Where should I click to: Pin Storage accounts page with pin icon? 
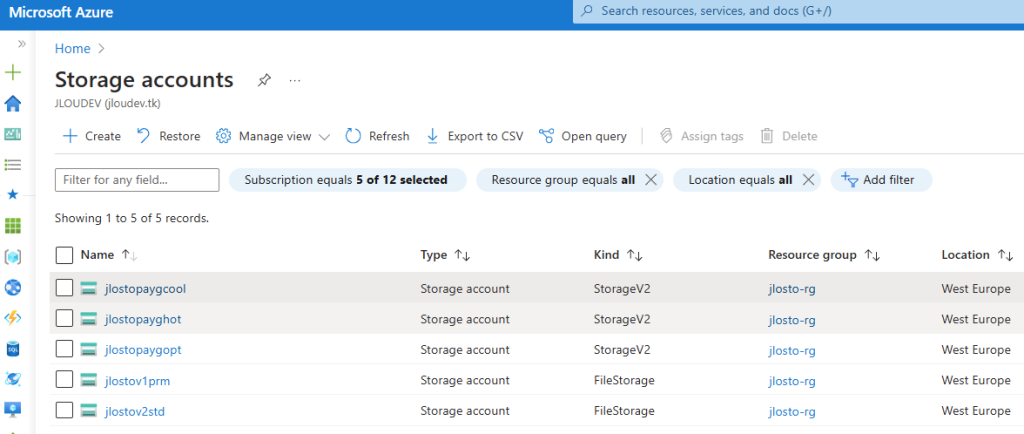264,80
